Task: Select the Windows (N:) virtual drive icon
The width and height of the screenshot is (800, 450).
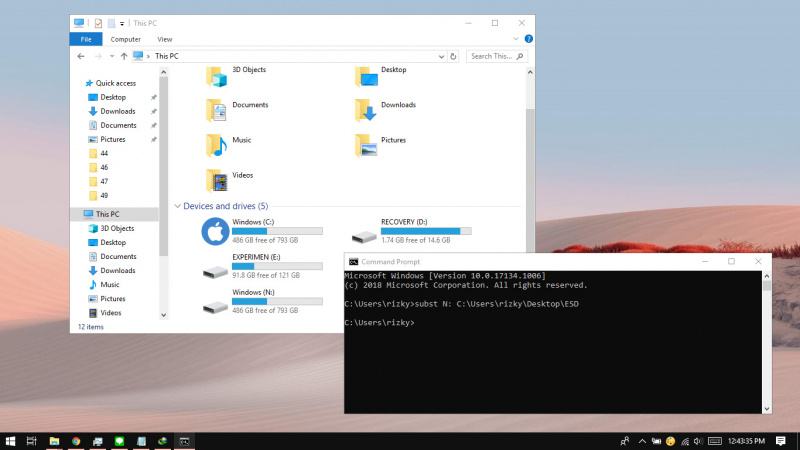Action: tap(215, 307)
